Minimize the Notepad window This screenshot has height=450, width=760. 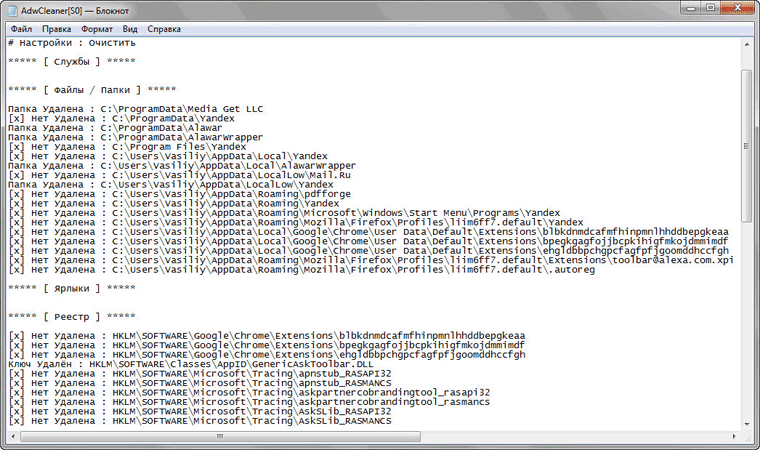click(691, 8)
